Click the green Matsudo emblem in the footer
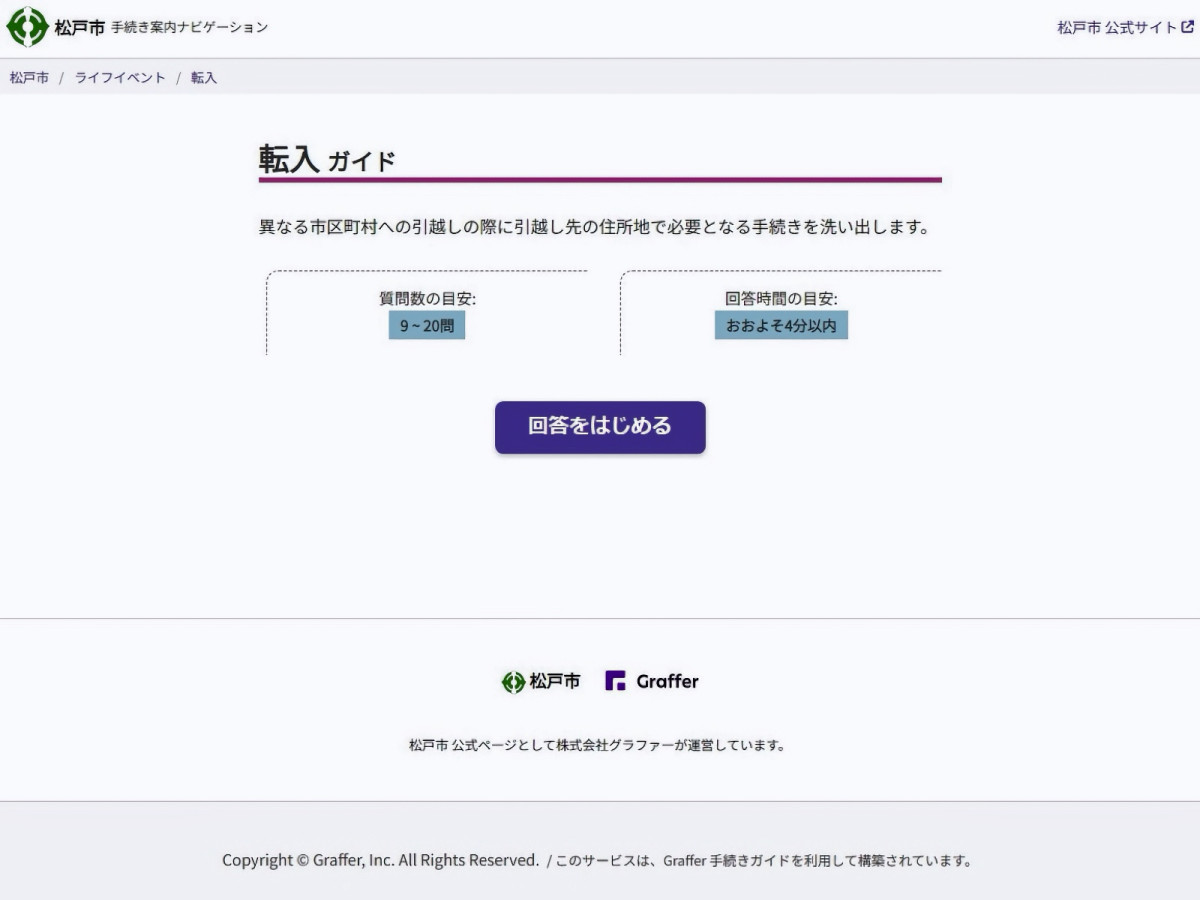The height and width of the screenshot is (900, 1200). (513, 682)
